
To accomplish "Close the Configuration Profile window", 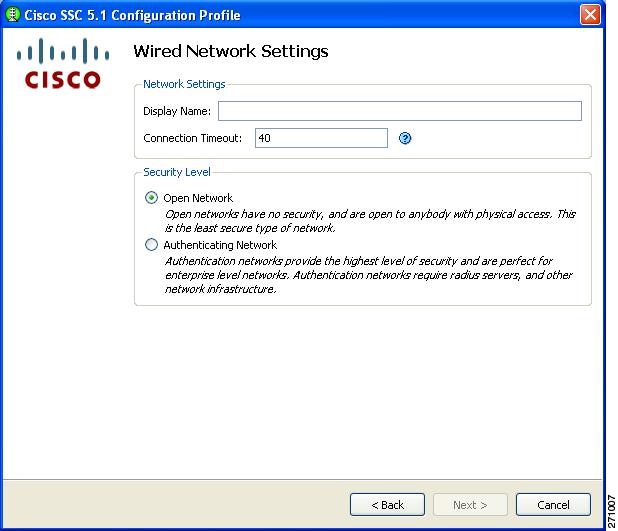I will (x=590, y=15).
